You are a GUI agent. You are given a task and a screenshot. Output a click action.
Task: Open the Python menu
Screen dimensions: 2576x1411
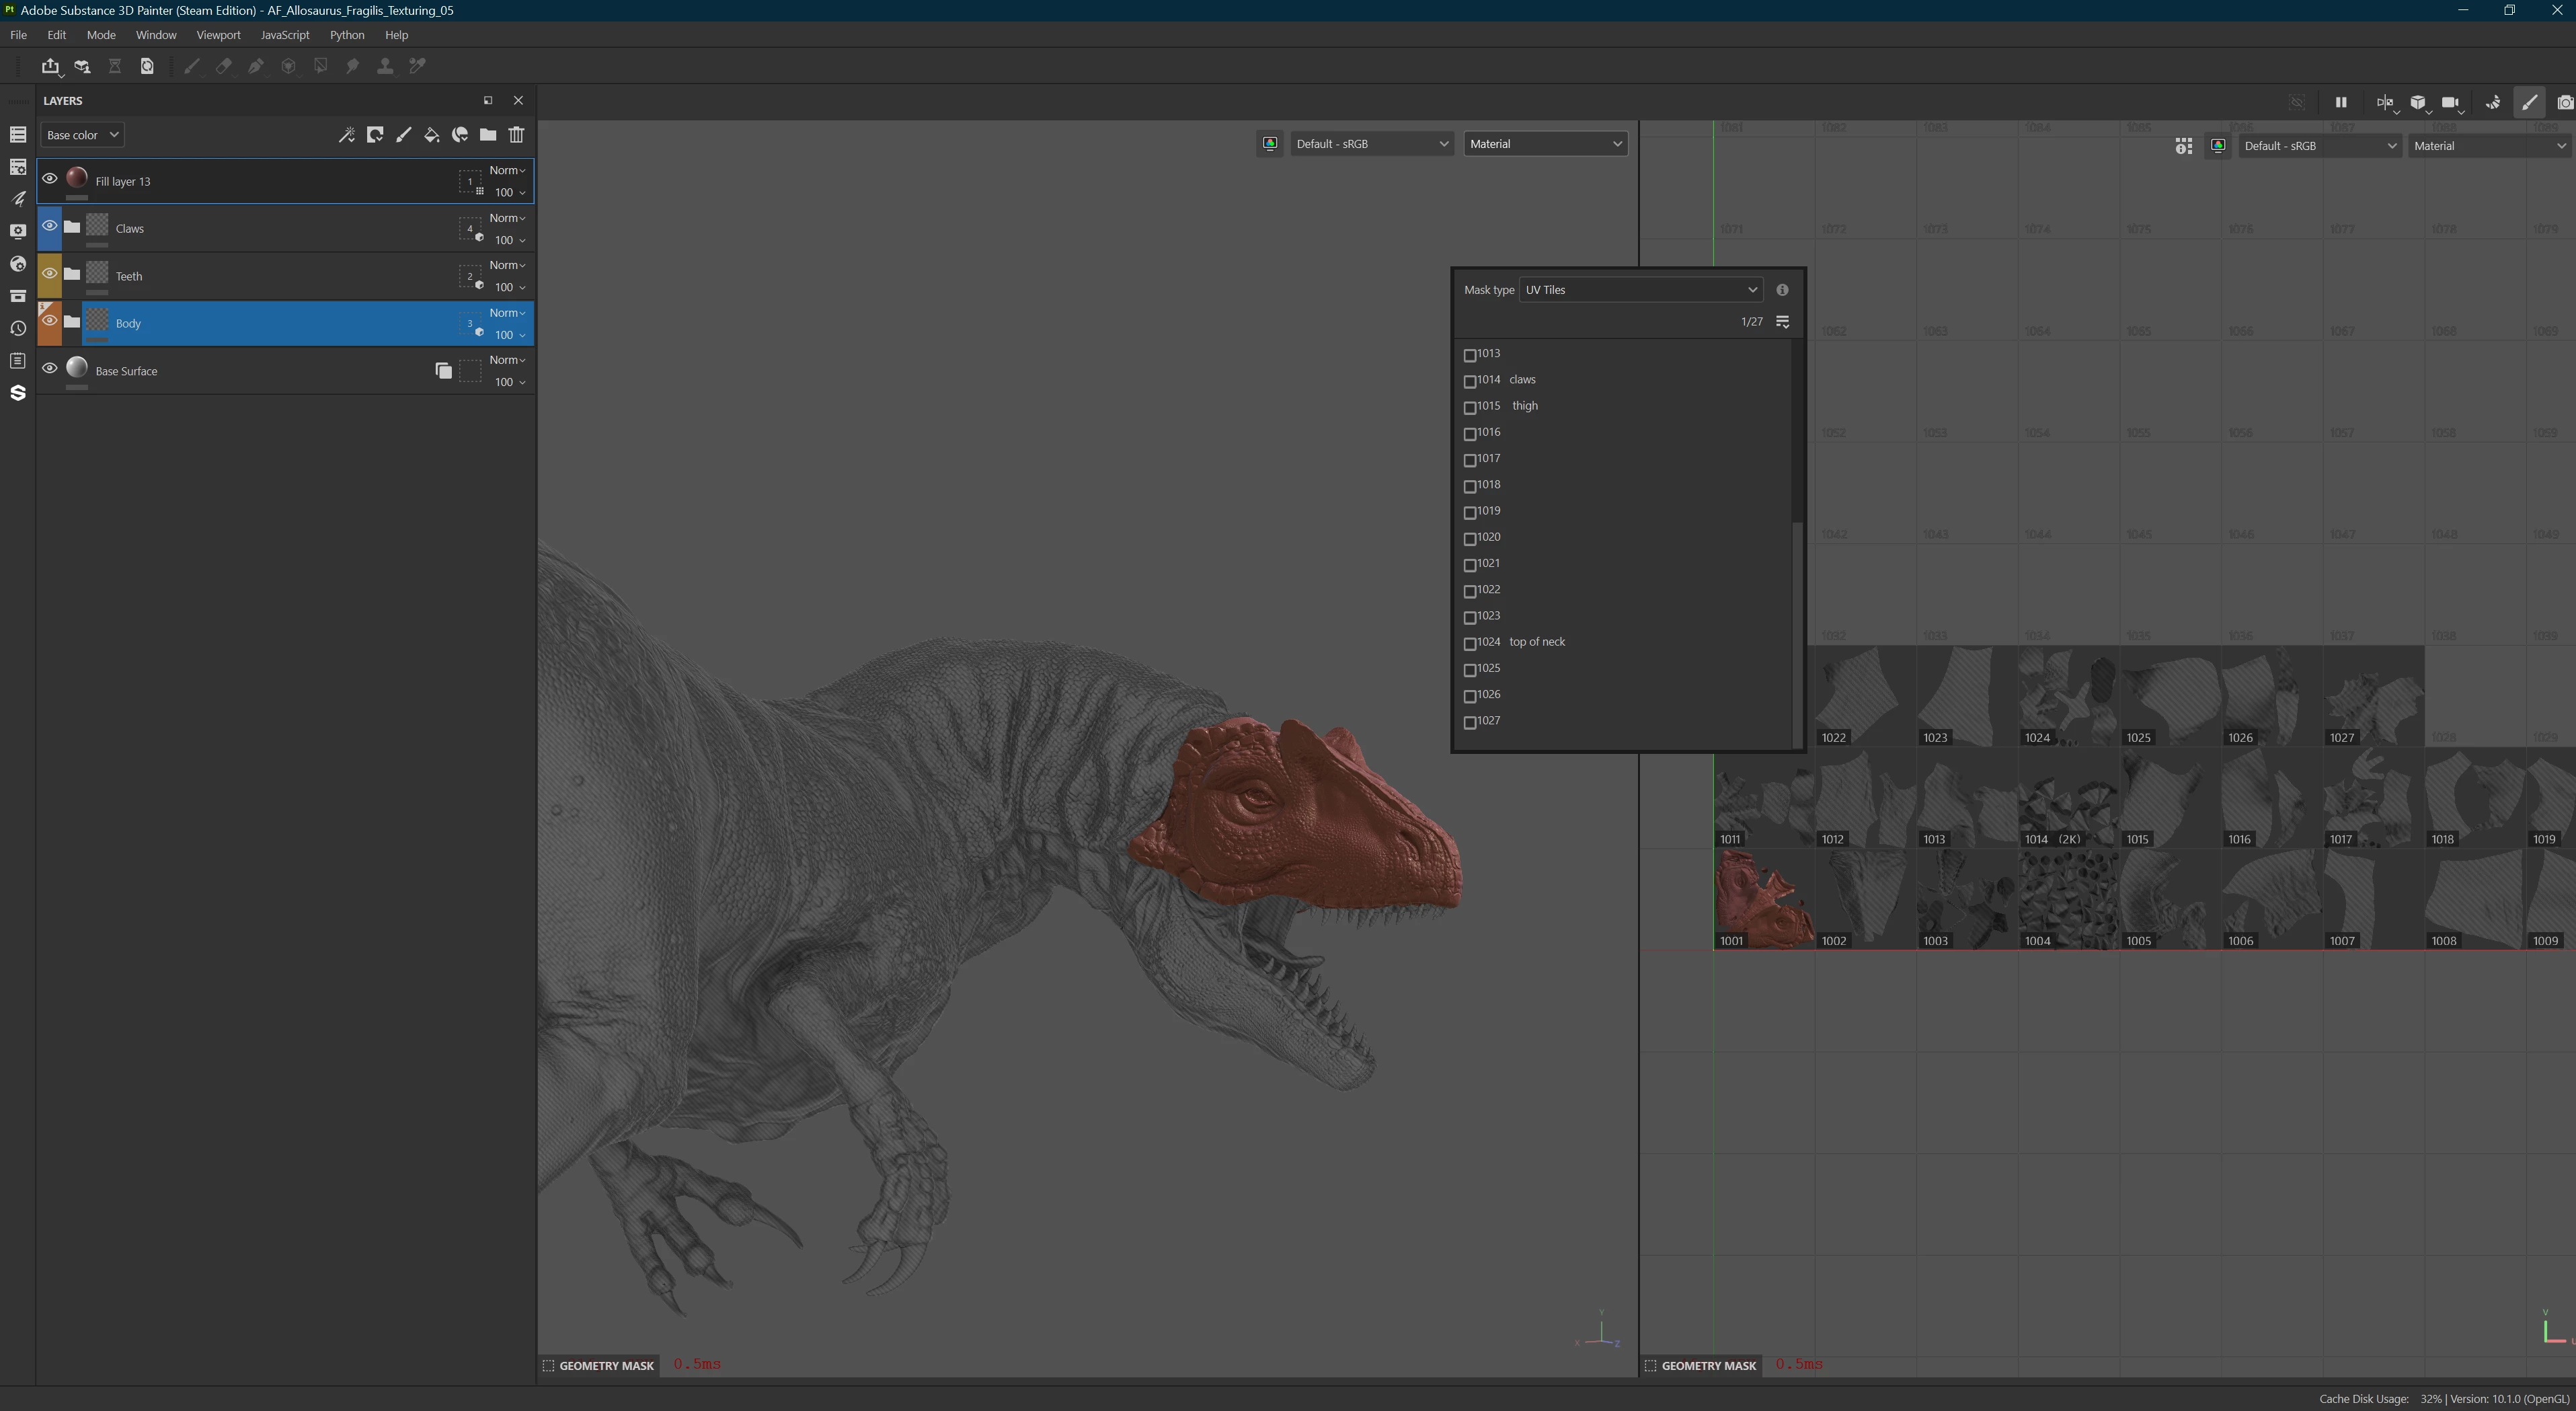pyautogui.click(x=347, y=35)
